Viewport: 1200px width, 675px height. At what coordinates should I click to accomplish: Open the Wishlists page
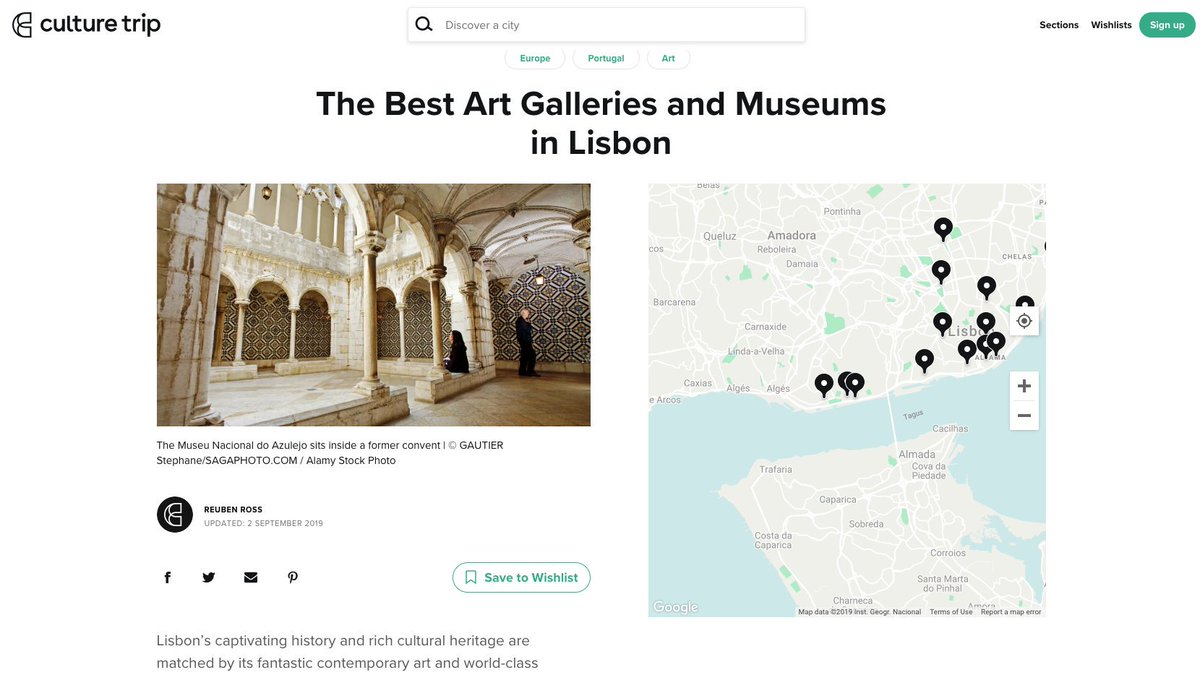[x=1110, y=24]
